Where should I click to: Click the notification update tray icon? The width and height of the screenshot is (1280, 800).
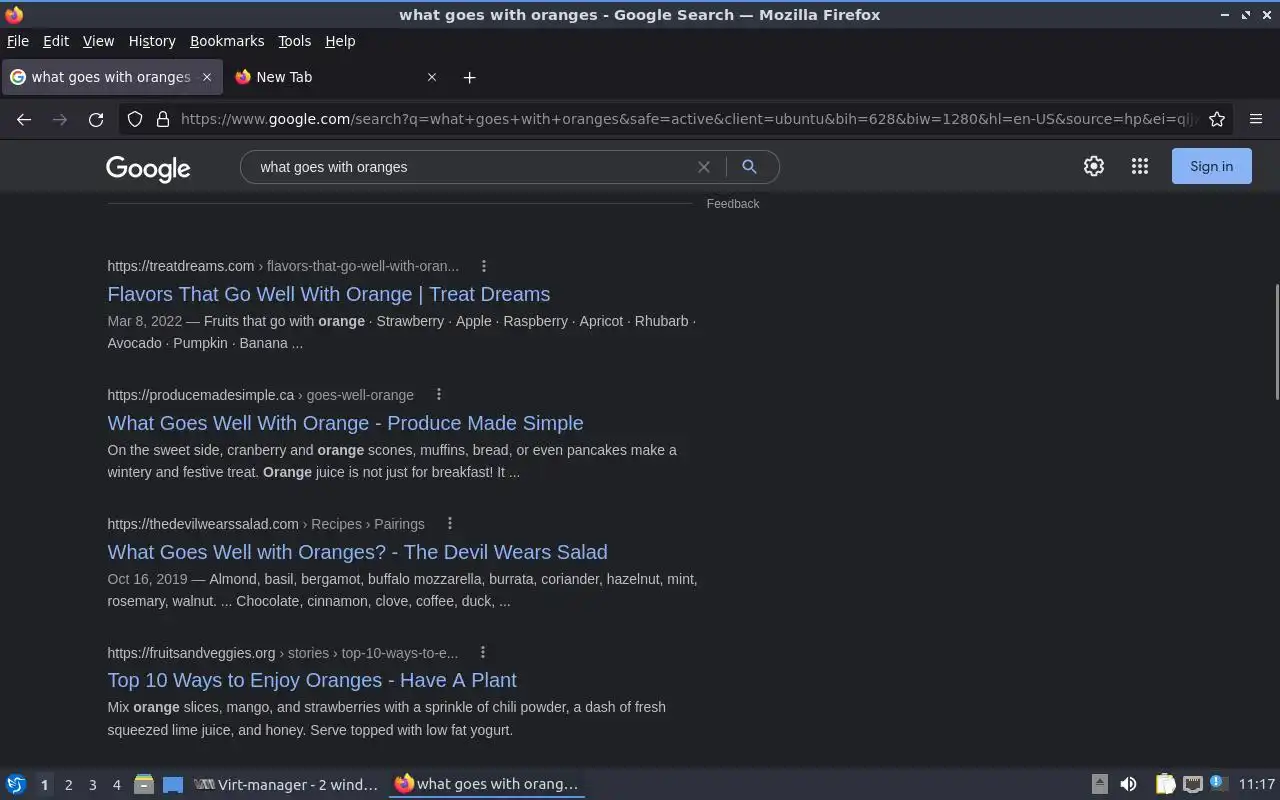pyautogui.click(x=1217, y=783)
